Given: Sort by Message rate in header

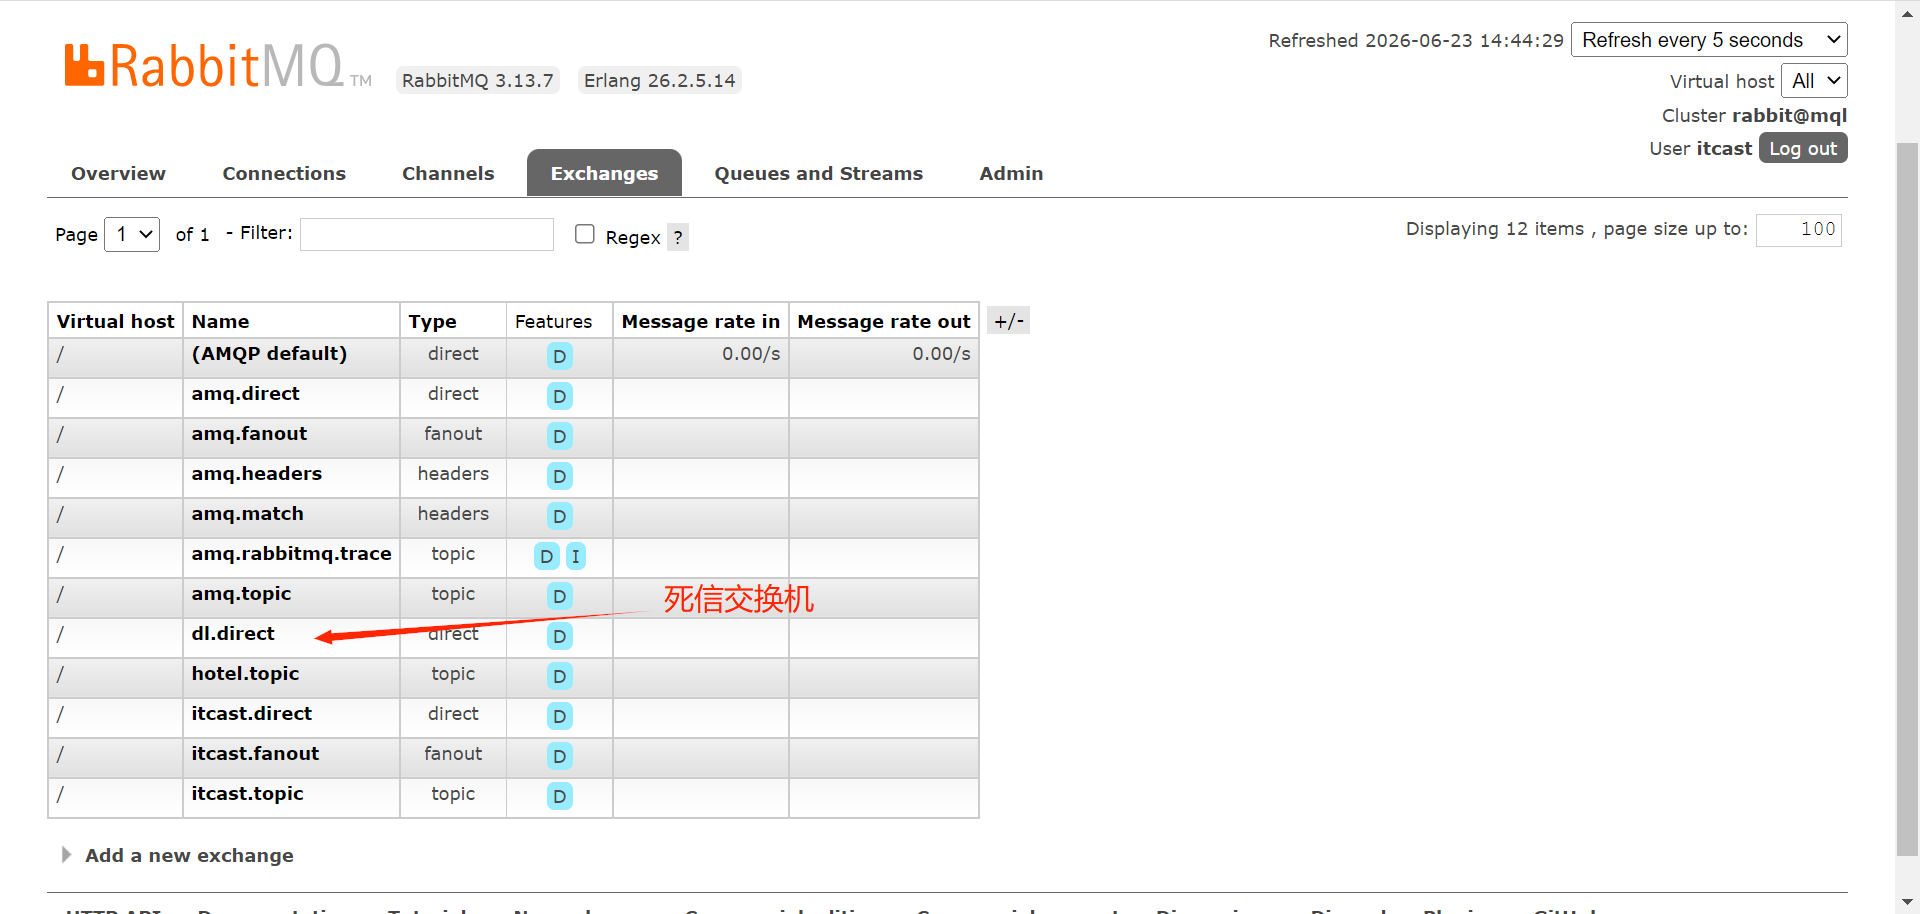Looking at the screenshot, I should pyautogui.click(x=700, y=321).
